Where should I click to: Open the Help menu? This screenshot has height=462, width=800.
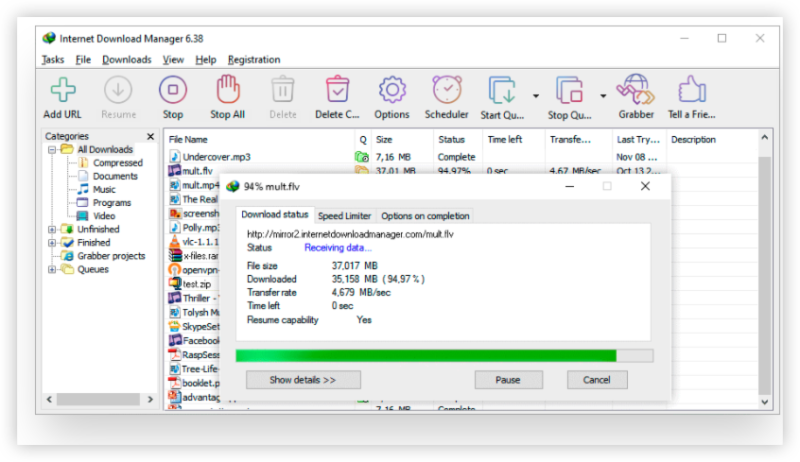(x=206, y=60)
